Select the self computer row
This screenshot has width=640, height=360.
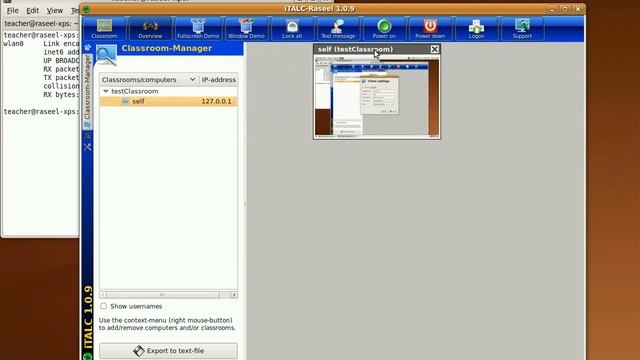(x=168, y=101)
